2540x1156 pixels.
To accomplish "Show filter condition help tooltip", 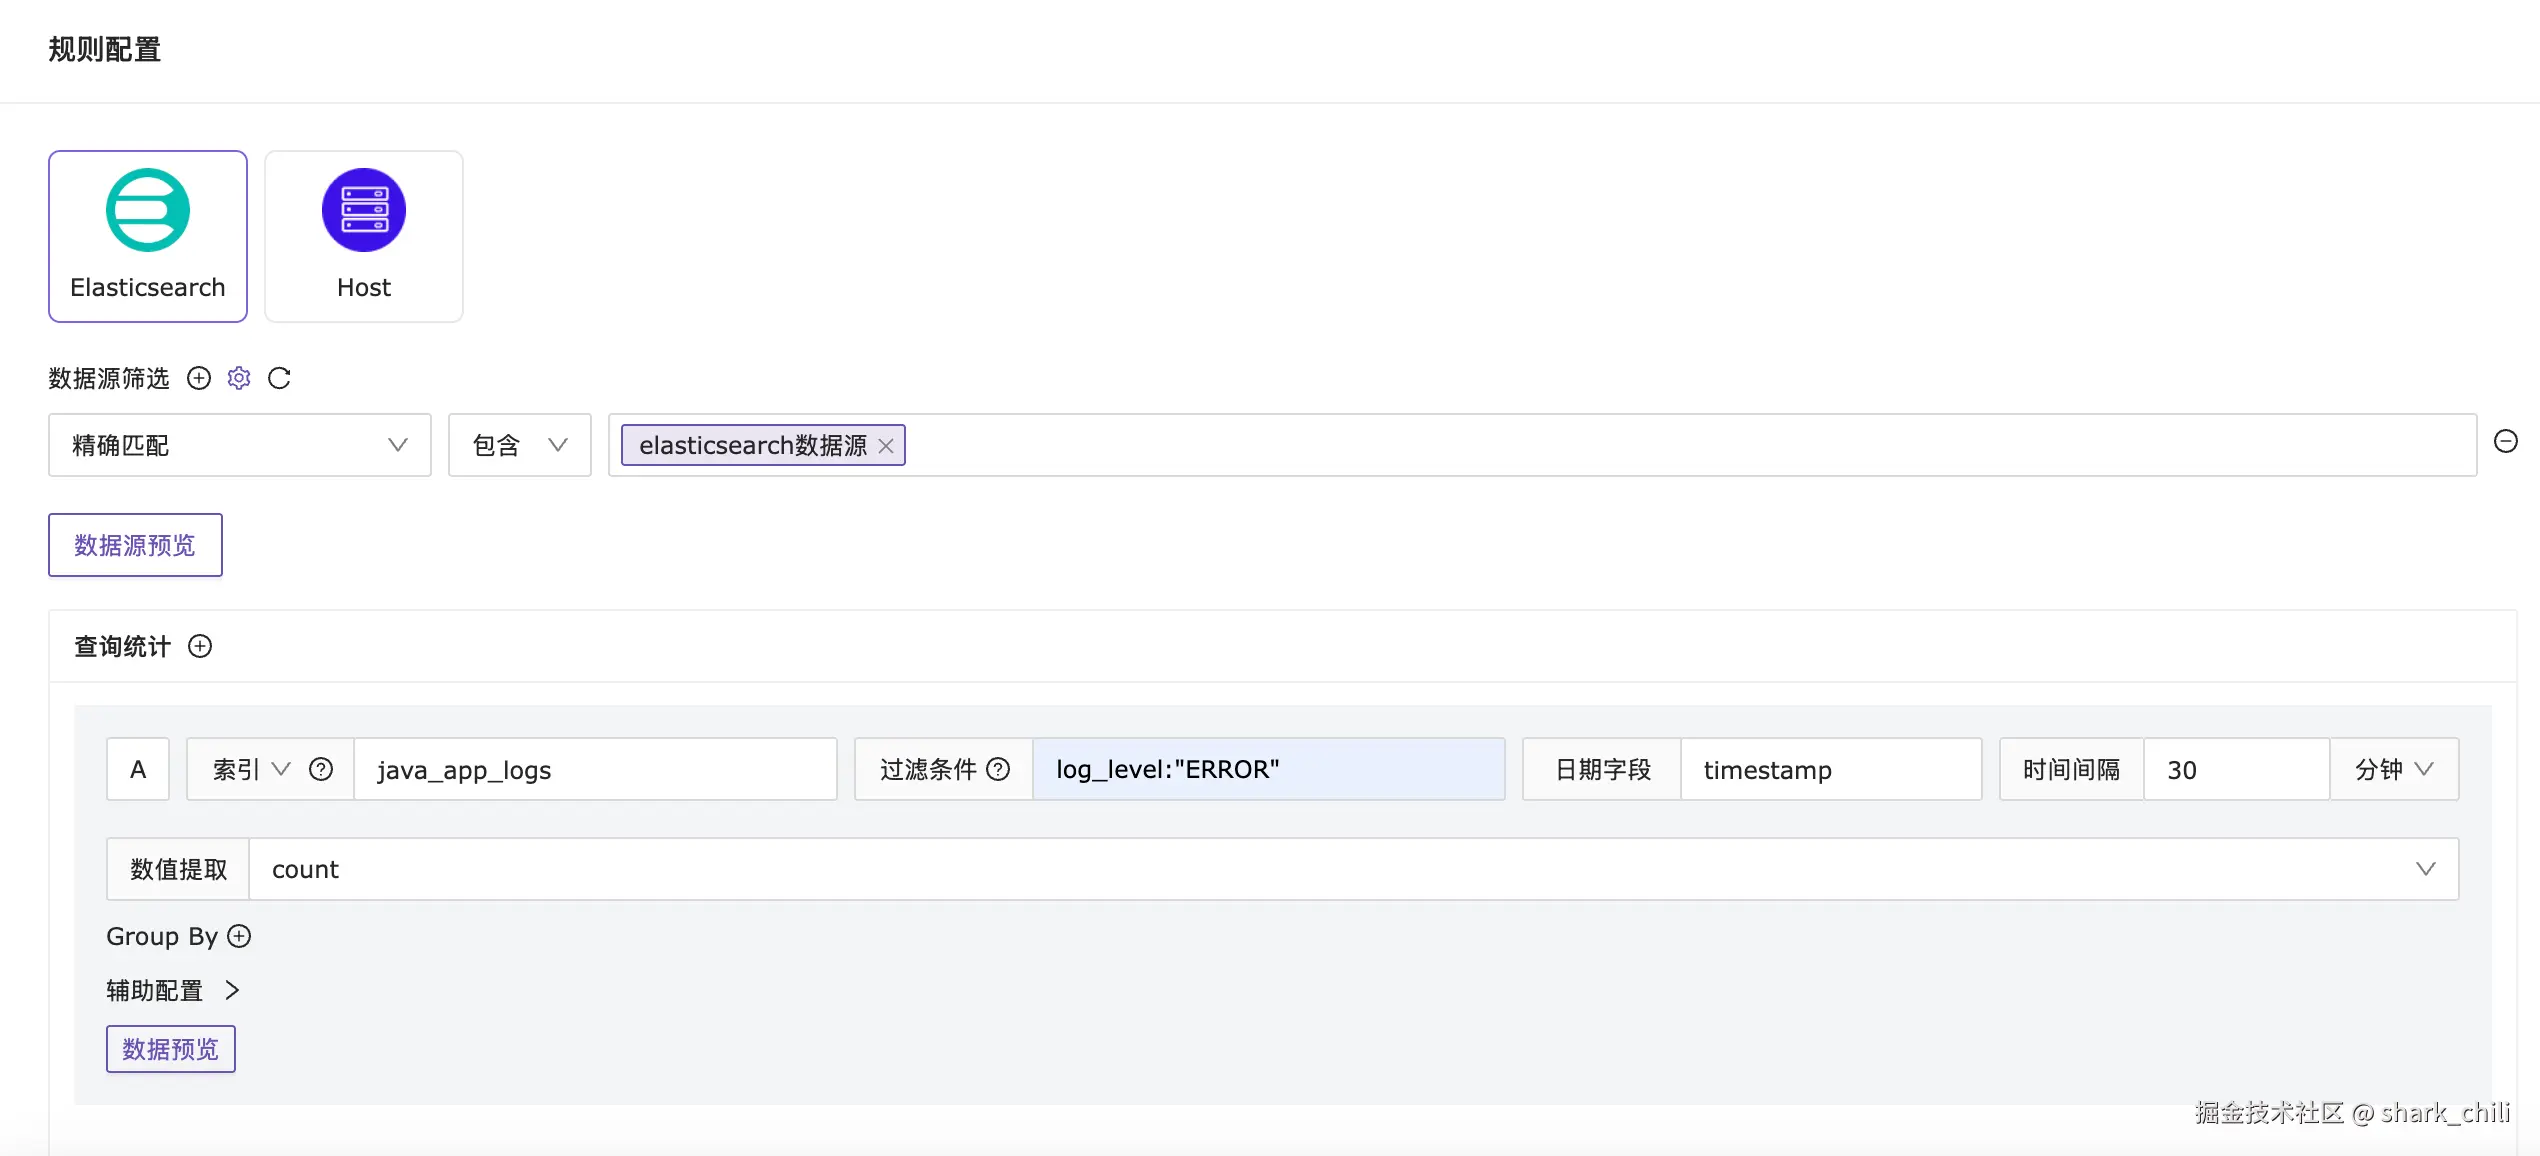I will tap(998, 769).
